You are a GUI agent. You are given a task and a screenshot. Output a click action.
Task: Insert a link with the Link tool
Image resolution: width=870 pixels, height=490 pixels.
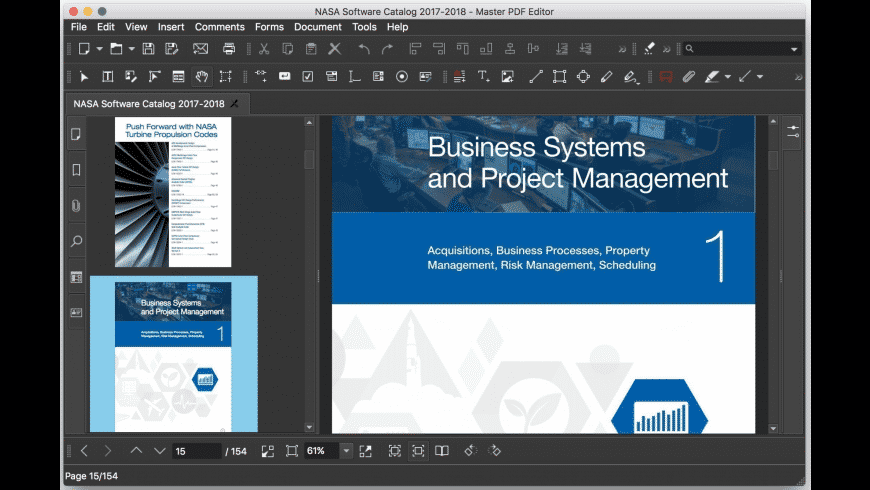tap(260, 77)
